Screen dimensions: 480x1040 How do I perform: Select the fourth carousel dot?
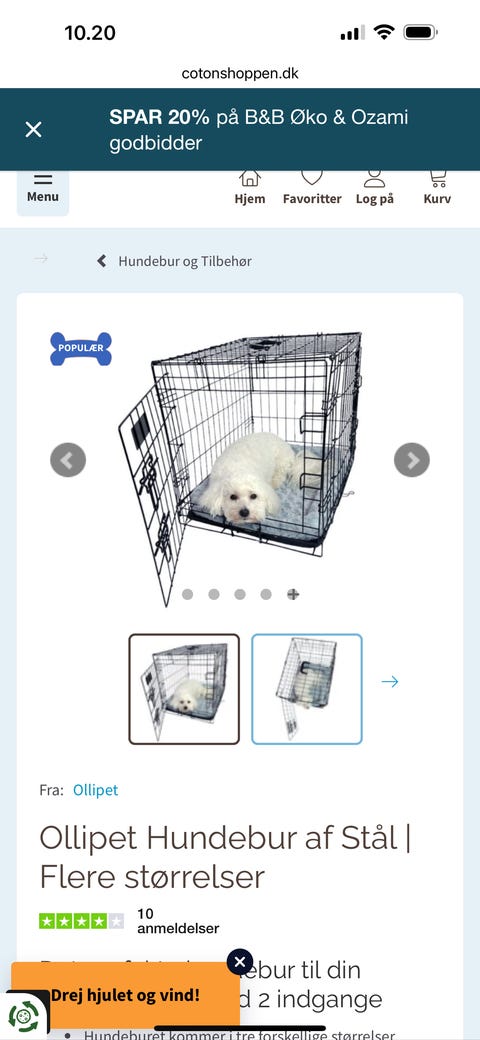pyautogui.click(x=266, y=594)
